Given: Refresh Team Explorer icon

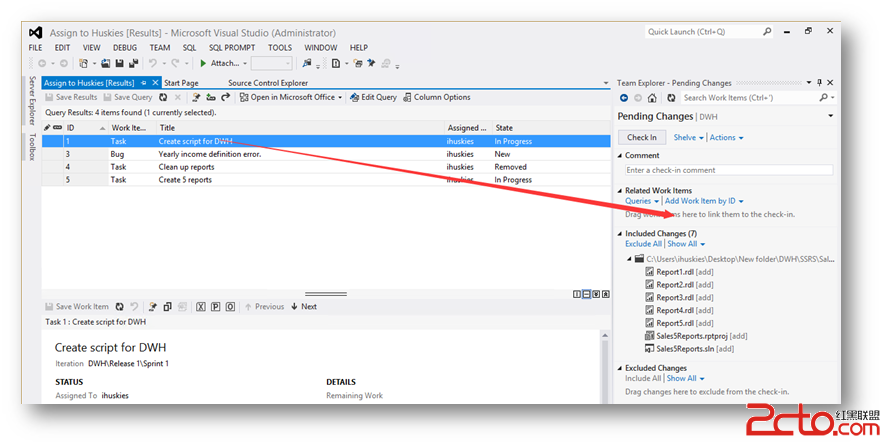Looking at the screenshot, I should (x=671, y=98).
